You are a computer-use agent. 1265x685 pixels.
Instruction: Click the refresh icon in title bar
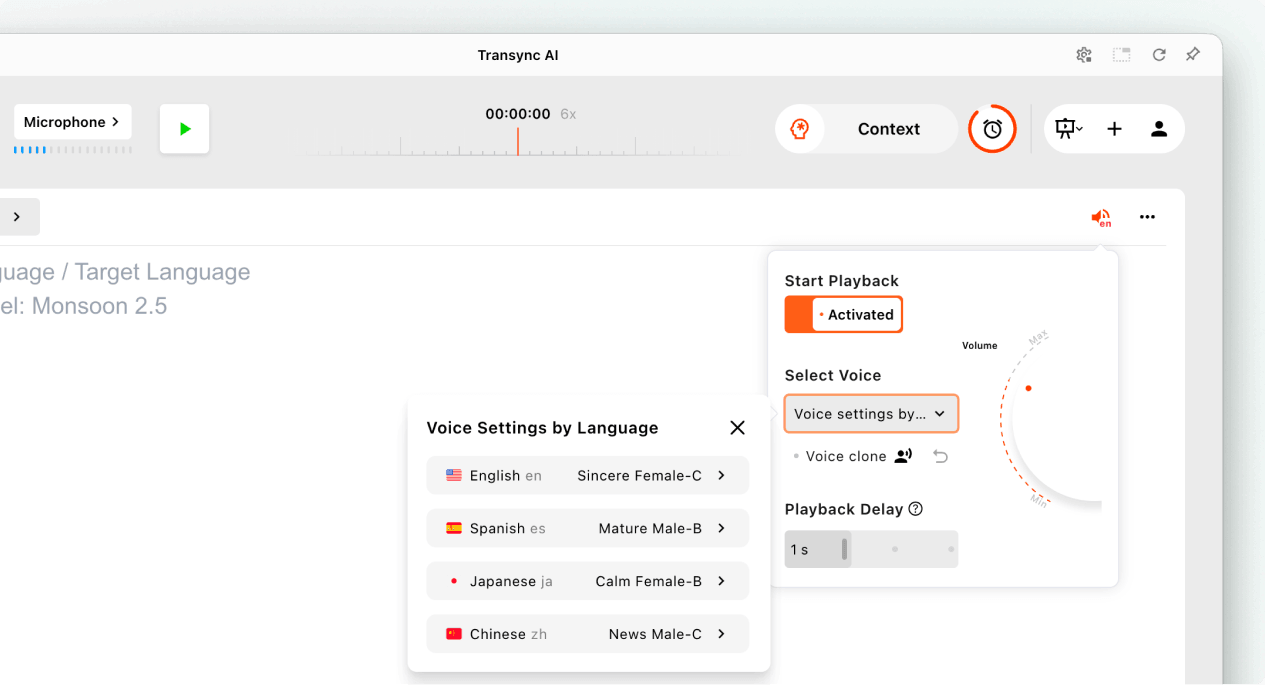(1159, 55)
